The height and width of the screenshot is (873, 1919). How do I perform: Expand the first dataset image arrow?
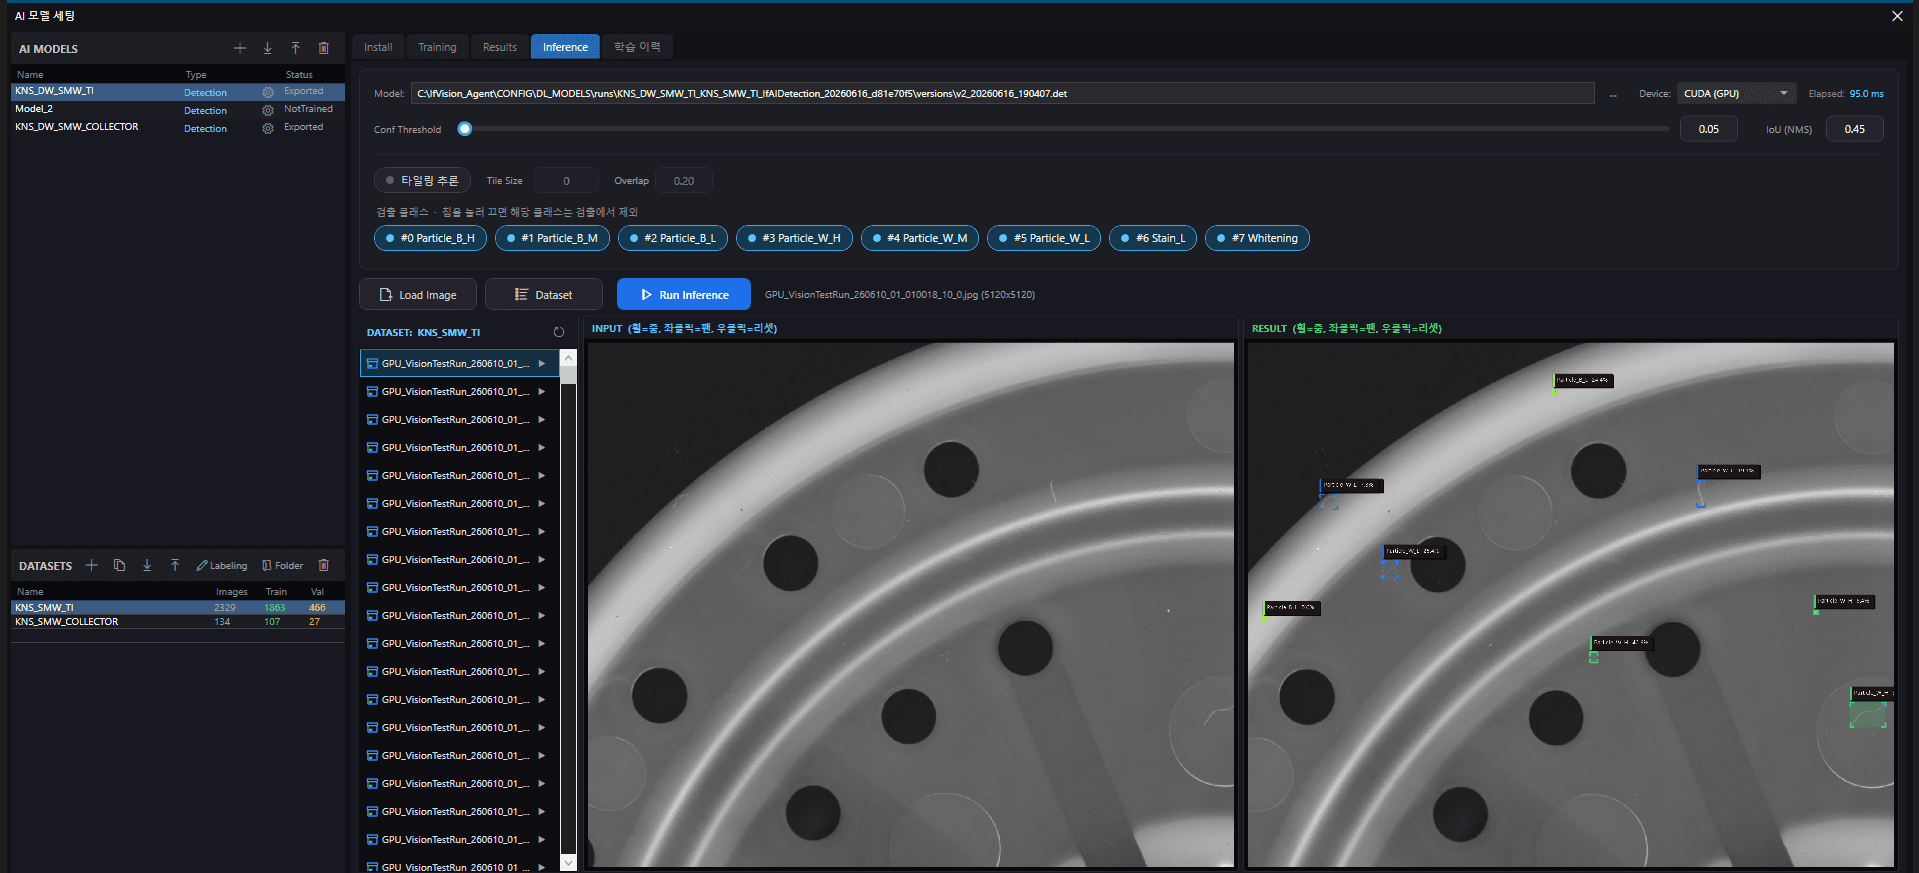pos(542,363)
